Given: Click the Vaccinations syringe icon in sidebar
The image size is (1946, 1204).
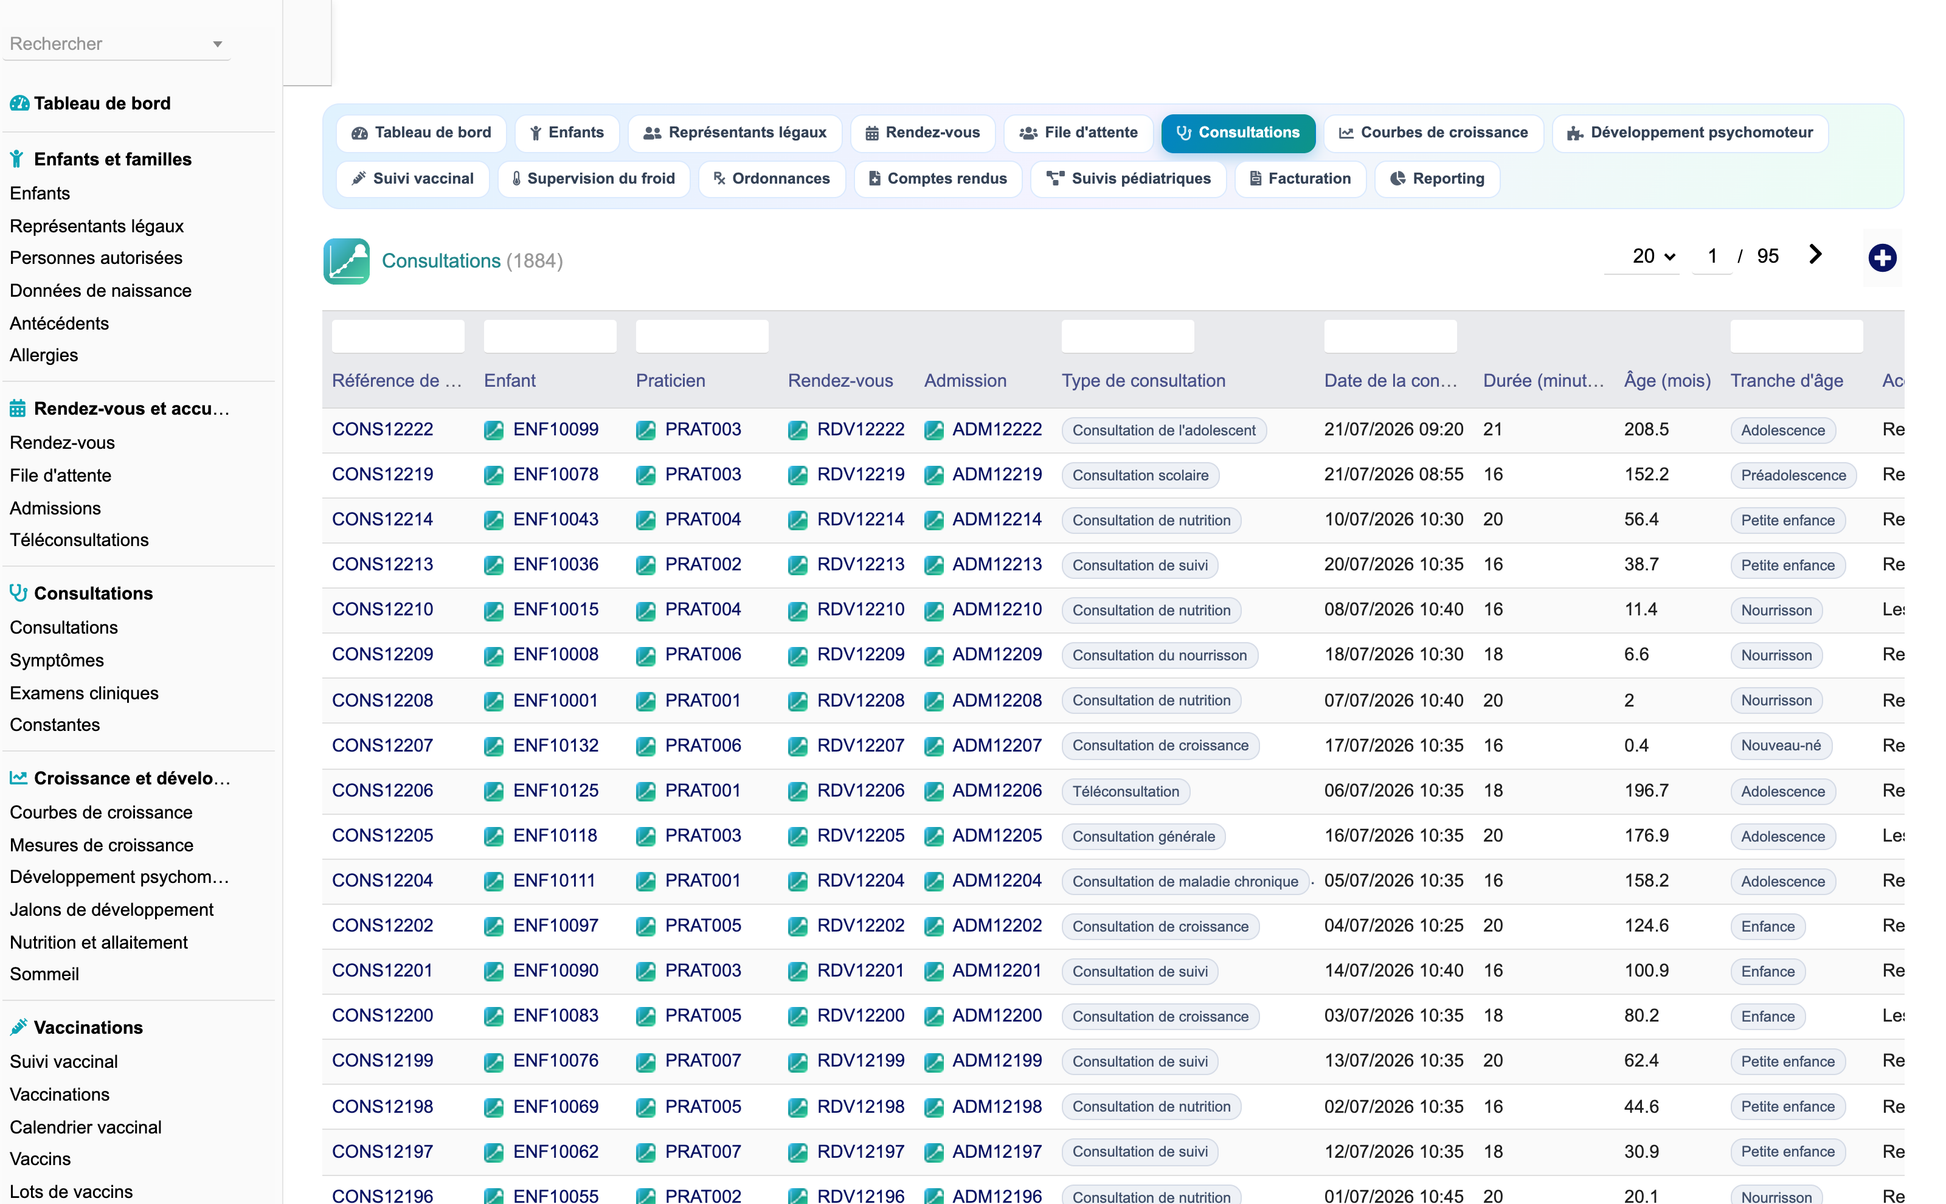Looking at the screenshot, I should click(19, 1027).
